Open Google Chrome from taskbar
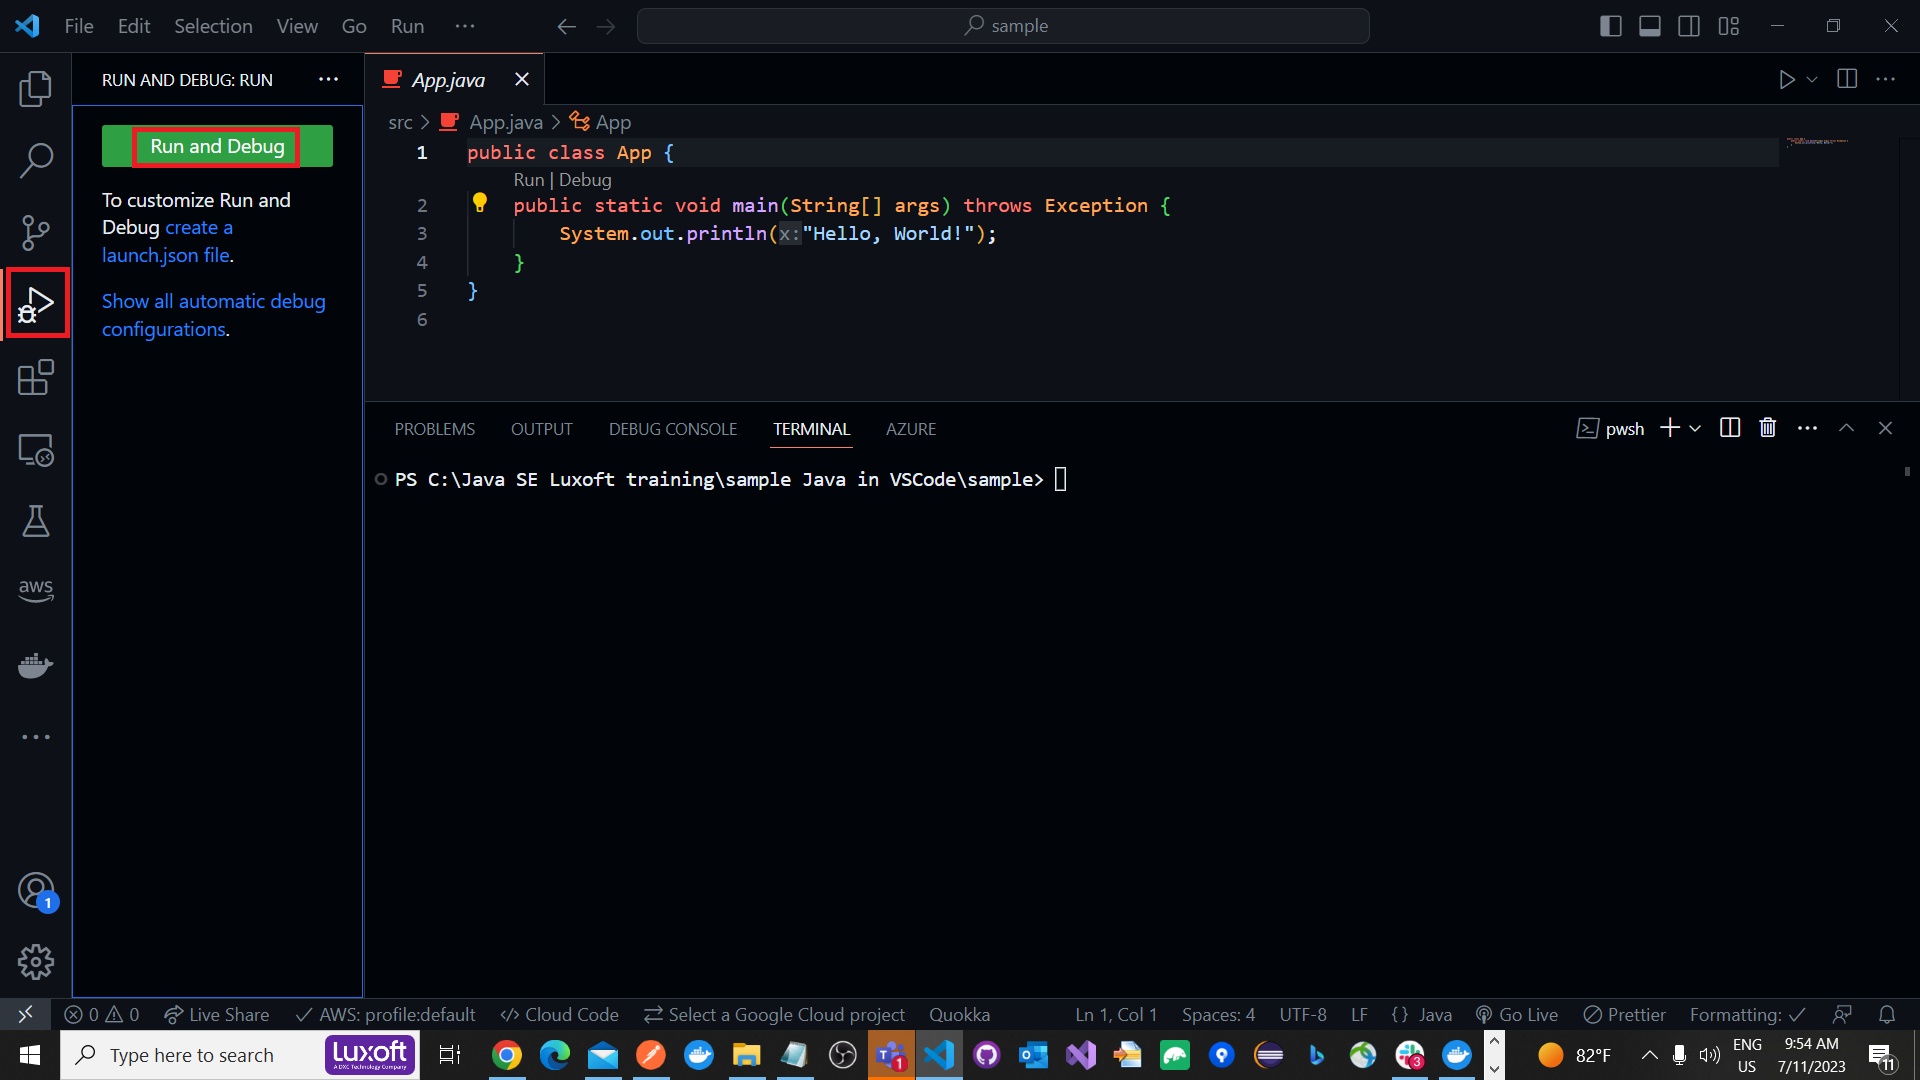The image size is (1920, 1080). (x=507, y=1055)
